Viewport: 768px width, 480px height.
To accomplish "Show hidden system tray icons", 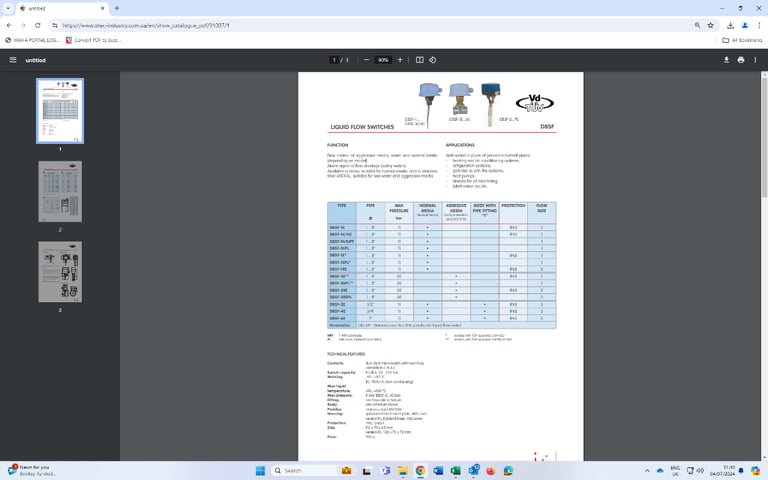I will click(x=647, y=470).
